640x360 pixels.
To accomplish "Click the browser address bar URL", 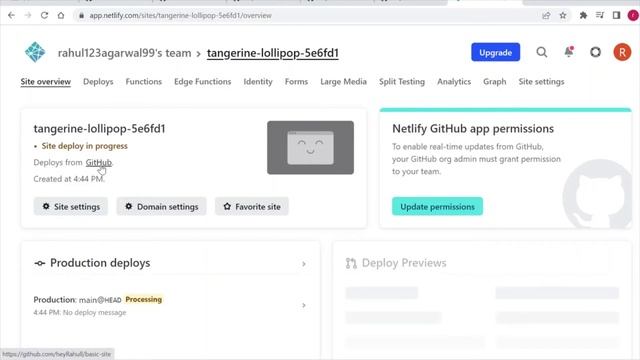I will point(180,16).
